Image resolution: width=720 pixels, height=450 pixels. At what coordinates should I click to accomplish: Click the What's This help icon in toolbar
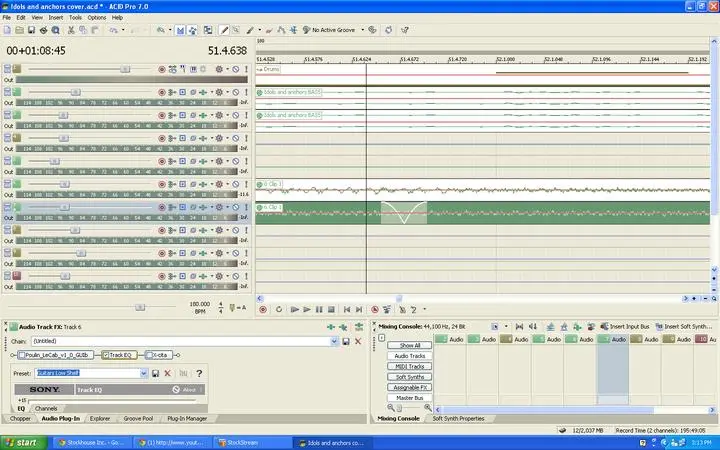(x=405, y=30)
